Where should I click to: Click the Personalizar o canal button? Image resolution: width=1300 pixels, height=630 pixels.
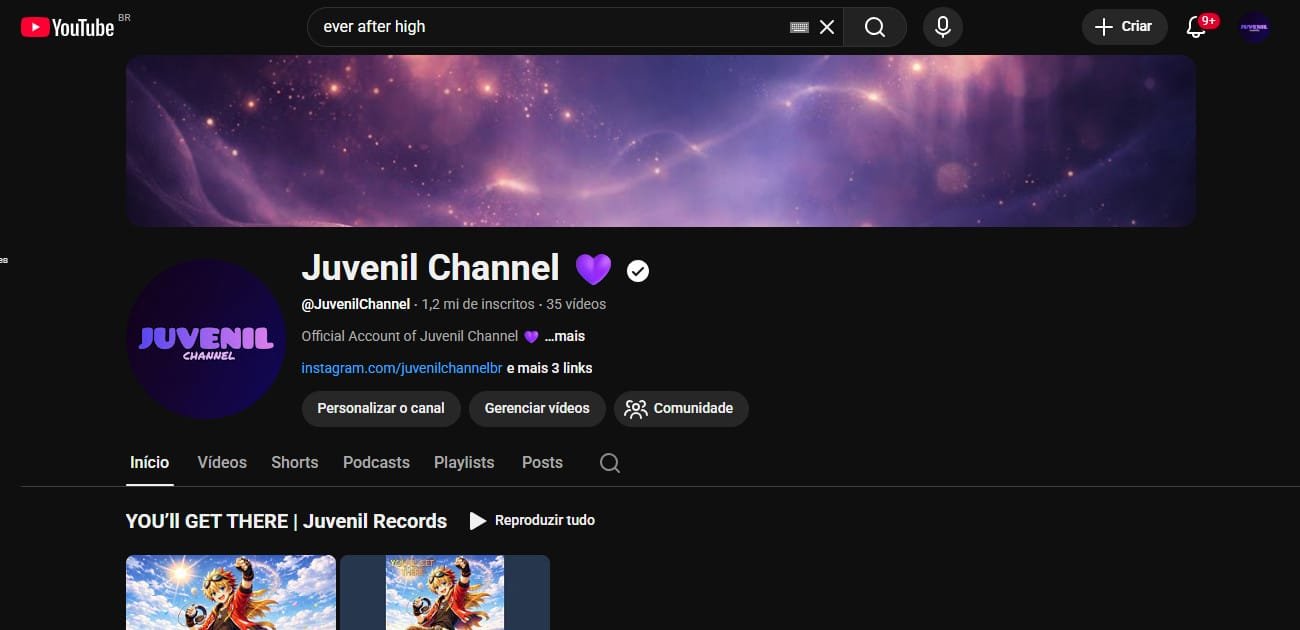[x=381, y=408]
